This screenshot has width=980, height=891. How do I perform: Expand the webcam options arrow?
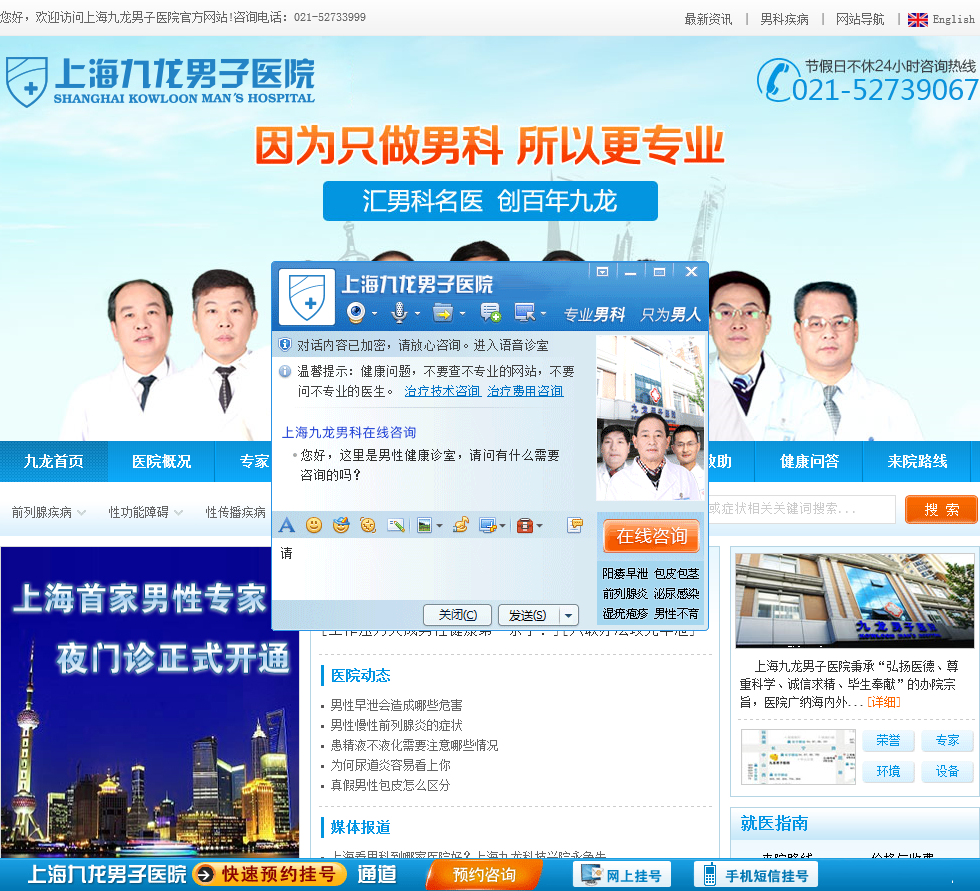point(374,313)
